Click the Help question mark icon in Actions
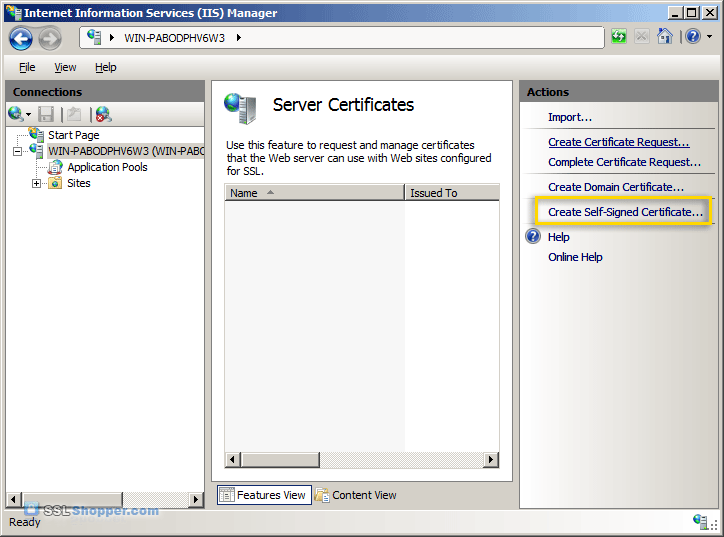 (x=533, y=236)
